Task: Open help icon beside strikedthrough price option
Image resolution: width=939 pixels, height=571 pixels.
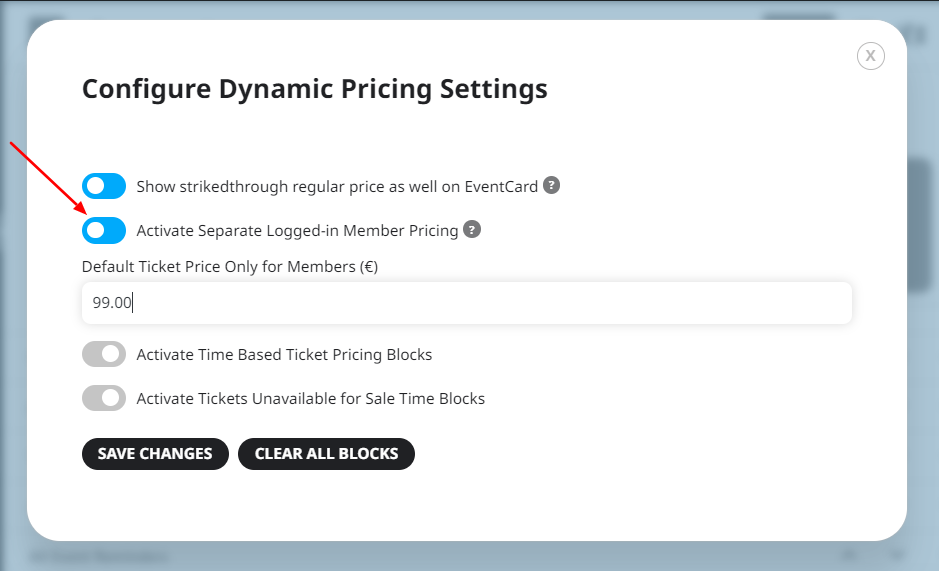Action: pyautogui.click(x=551, y=185)
